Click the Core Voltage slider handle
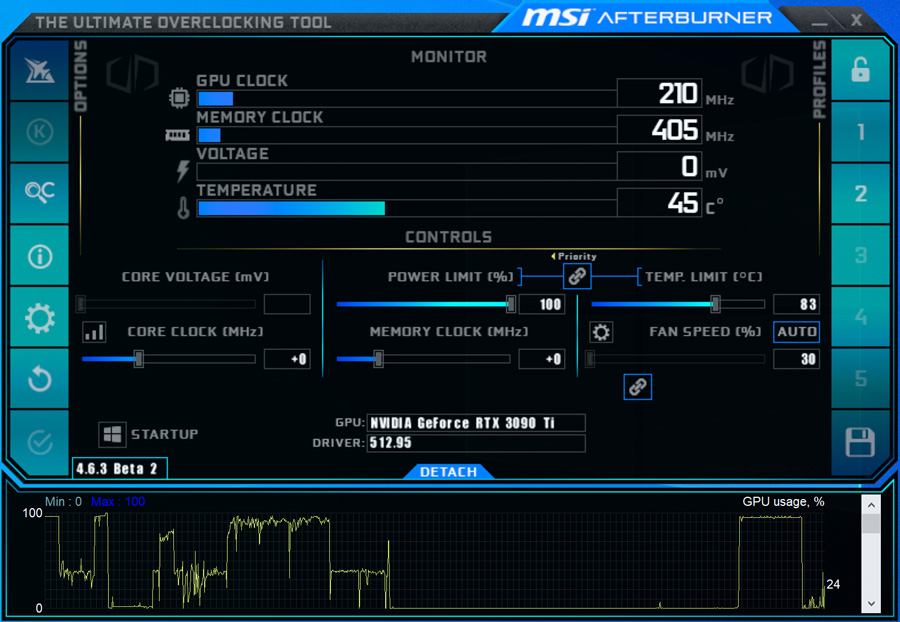Image resolution: width=900 pixels, height=622 pixels. pos(81,304)
